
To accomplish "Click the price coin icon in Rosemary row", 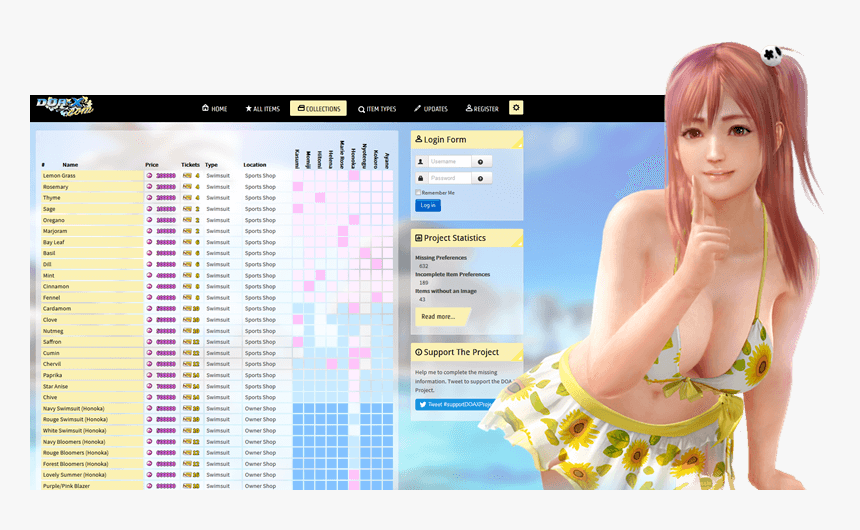I will 149,187.
